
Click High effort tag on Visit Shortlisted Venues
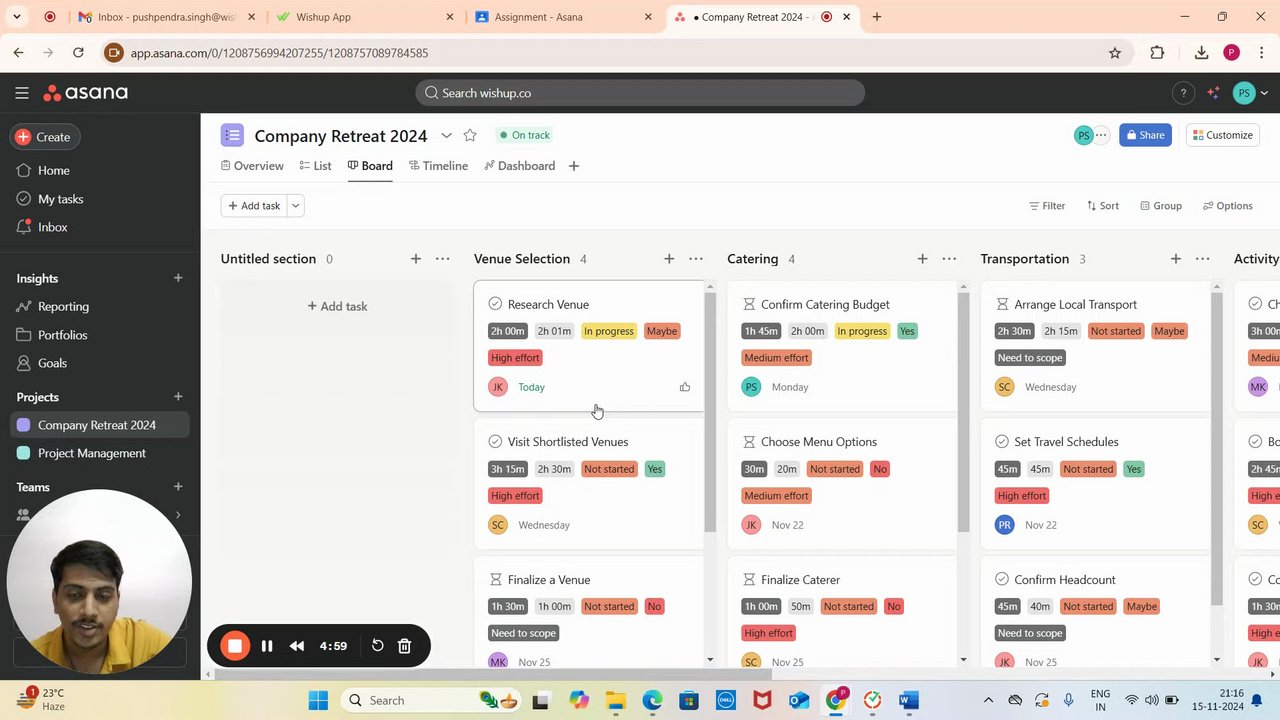(x=515, y=496)
